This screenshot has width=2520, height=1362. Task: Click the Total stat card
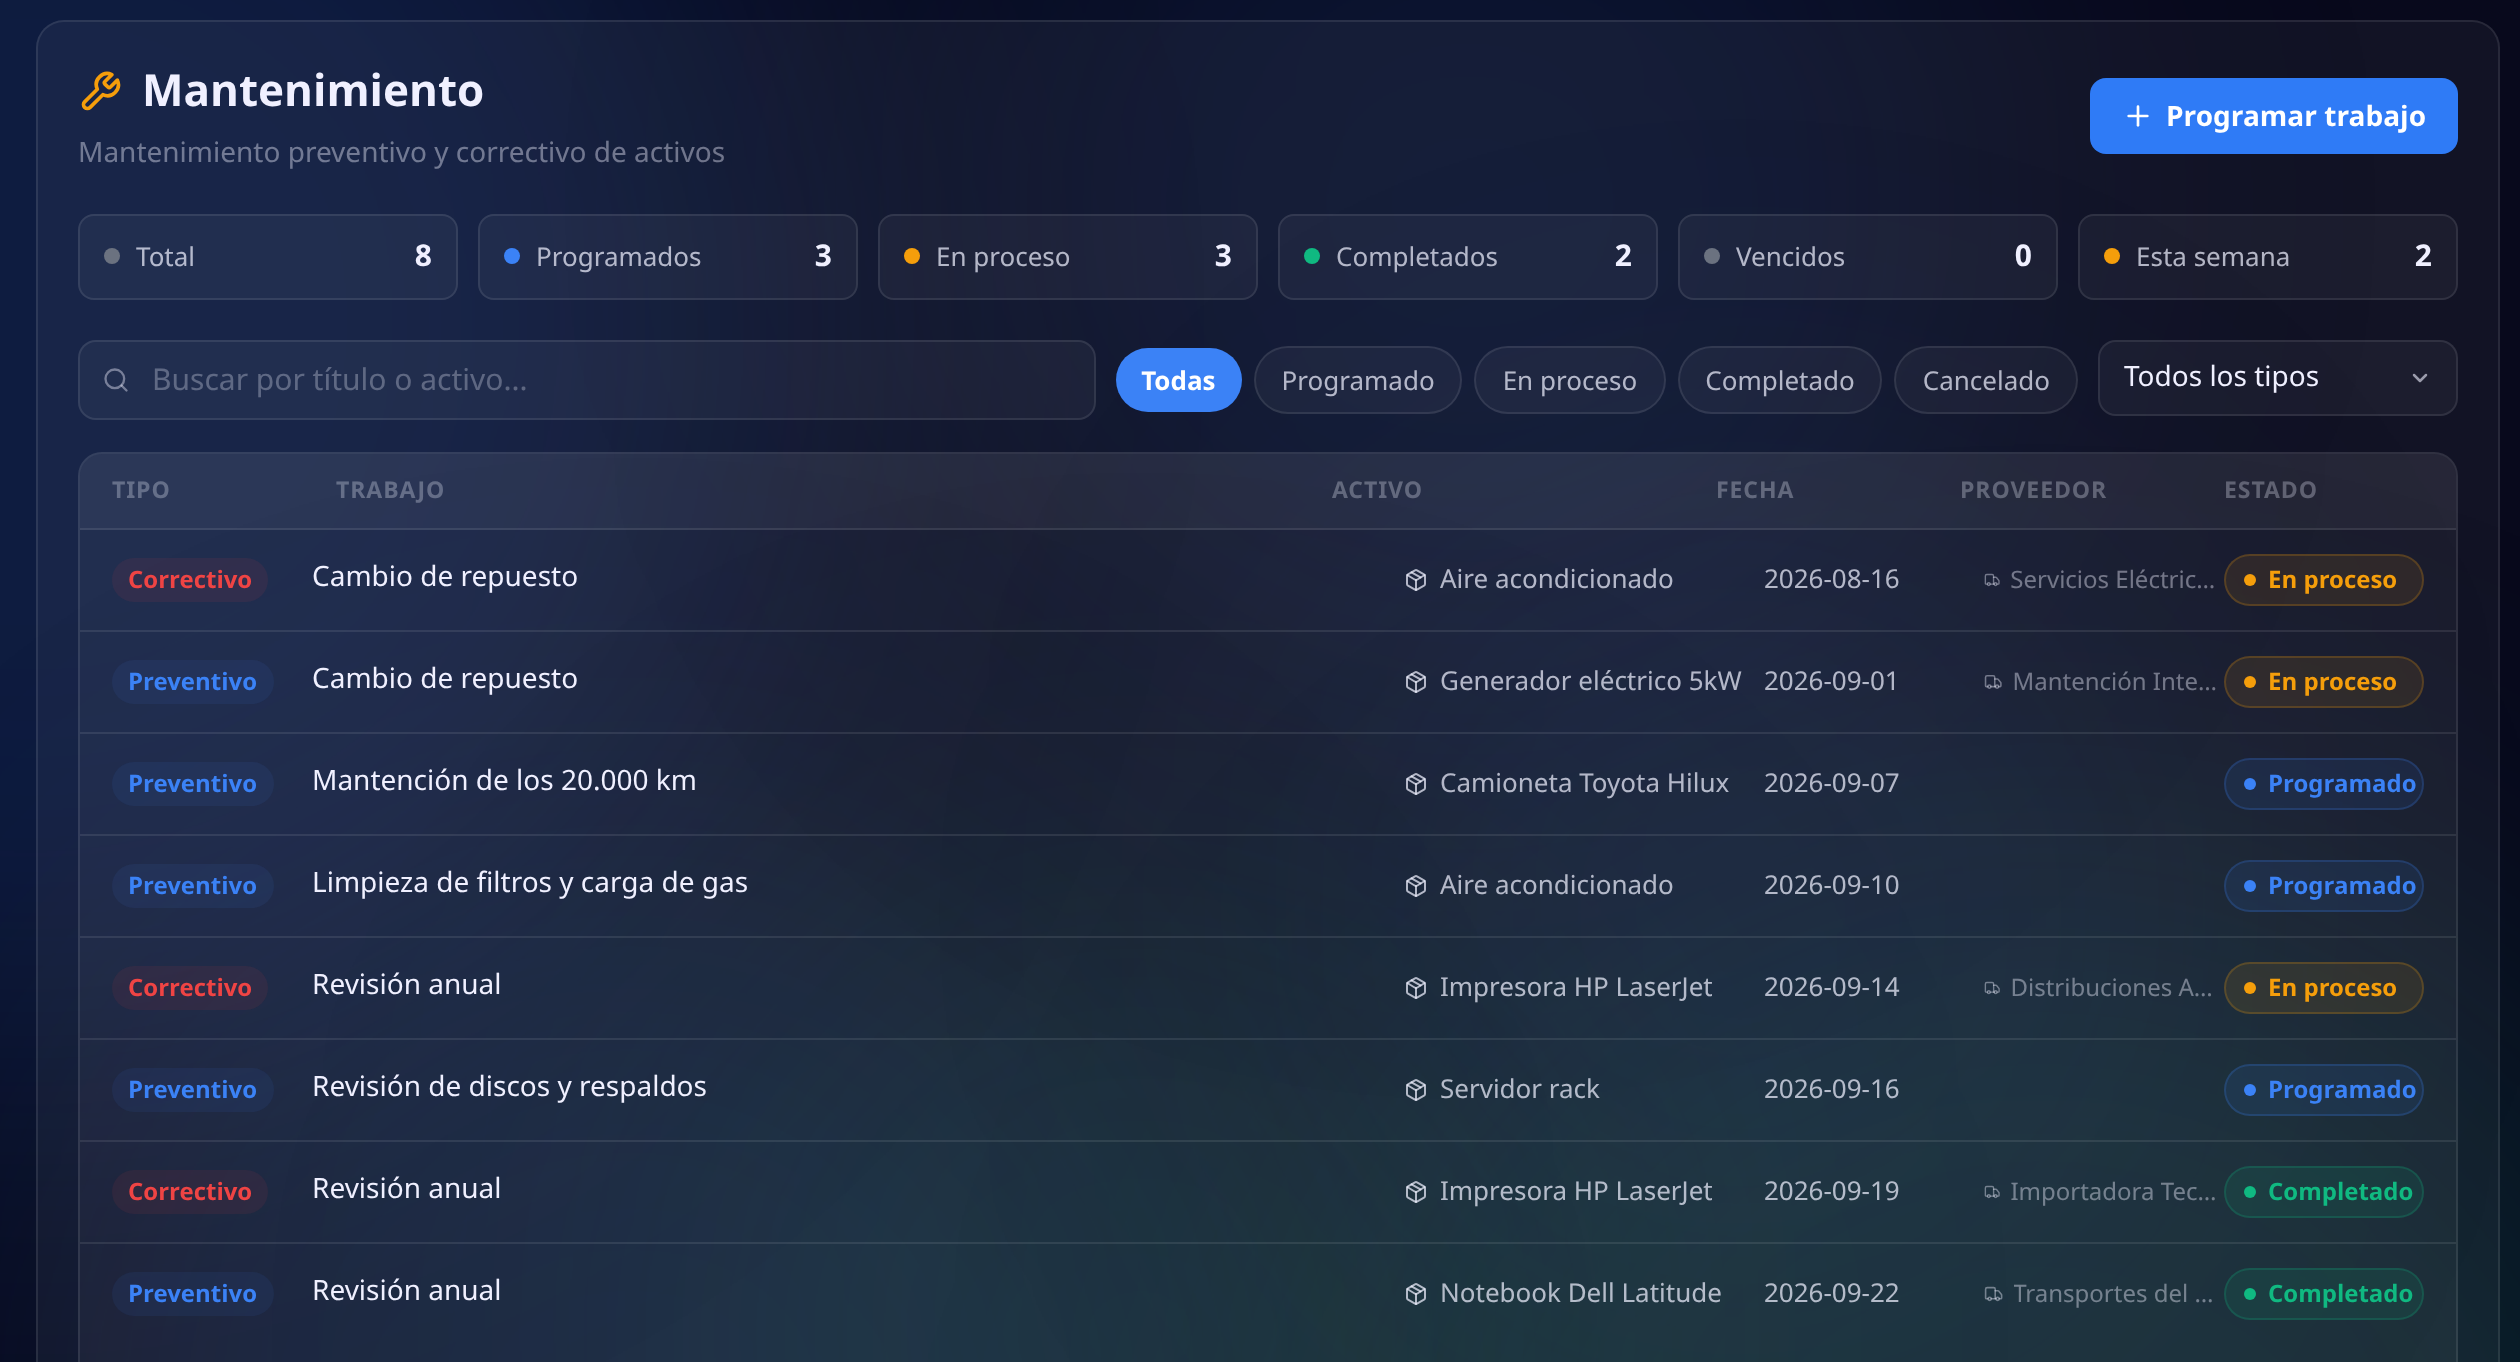[x=268, y=257]
